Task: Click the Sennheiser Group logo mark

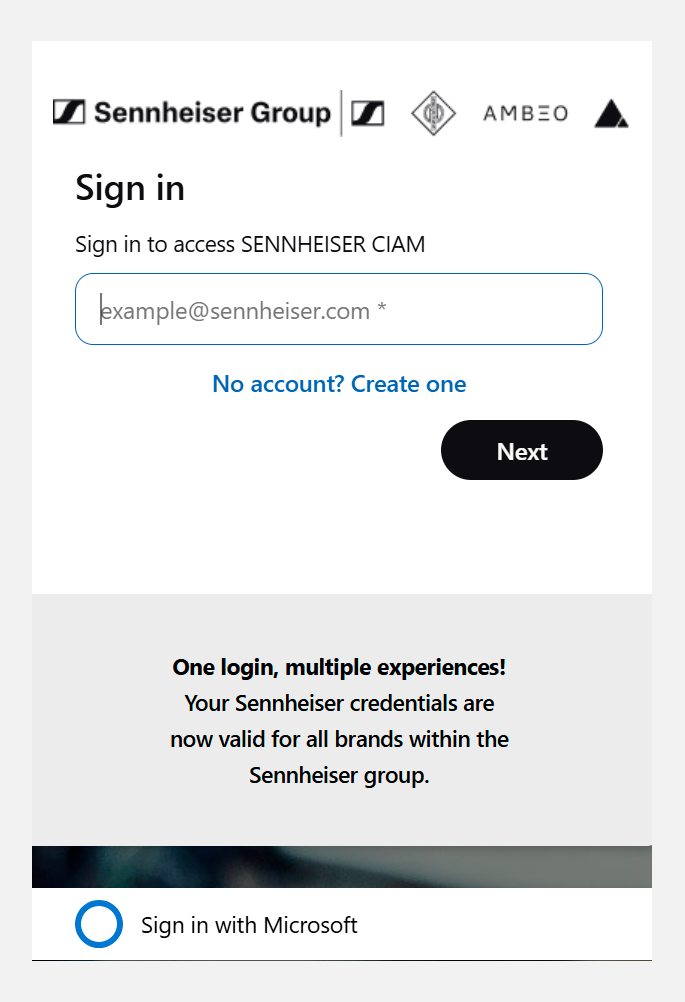Action: click(x=69, y=112)
